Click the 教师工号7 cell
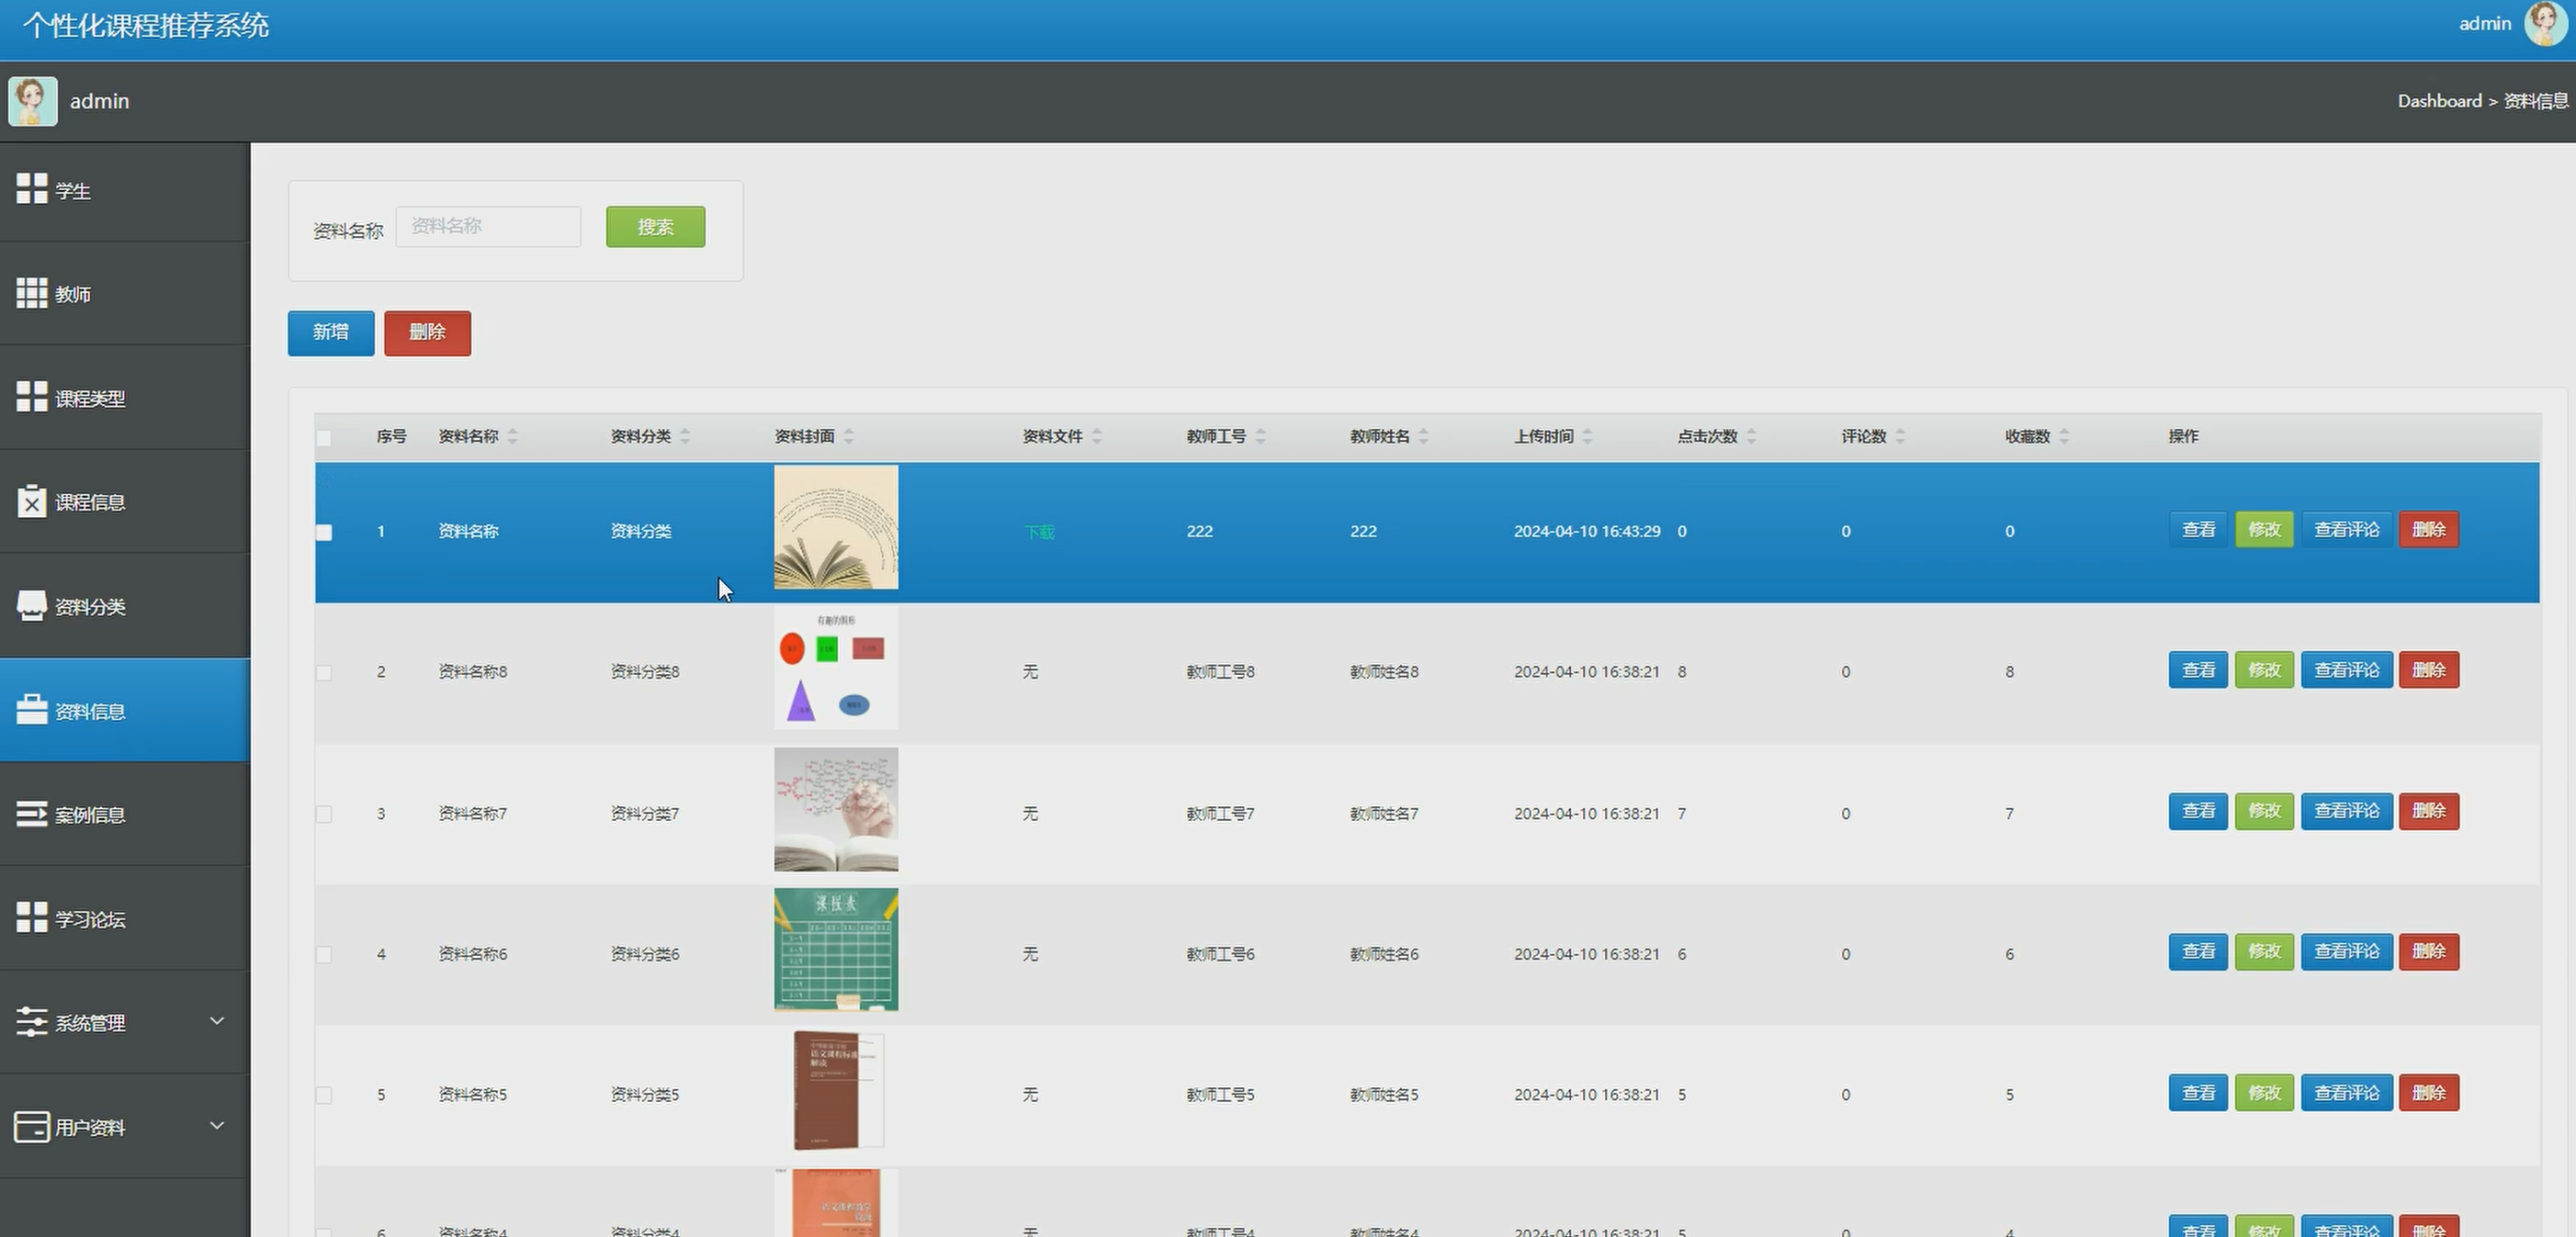This screenshot has height=1237, width=2576. tap(1220, 814)
